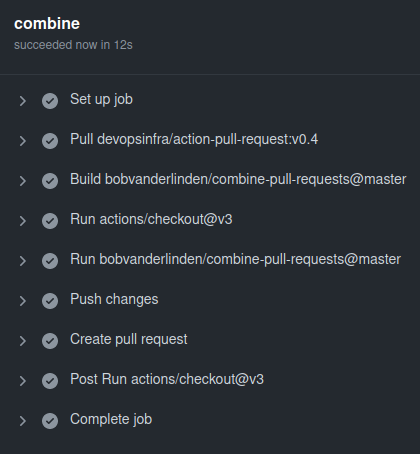Open the Push changes step log
The width and height of the screenshot is (420, 454).
[114, 299]
